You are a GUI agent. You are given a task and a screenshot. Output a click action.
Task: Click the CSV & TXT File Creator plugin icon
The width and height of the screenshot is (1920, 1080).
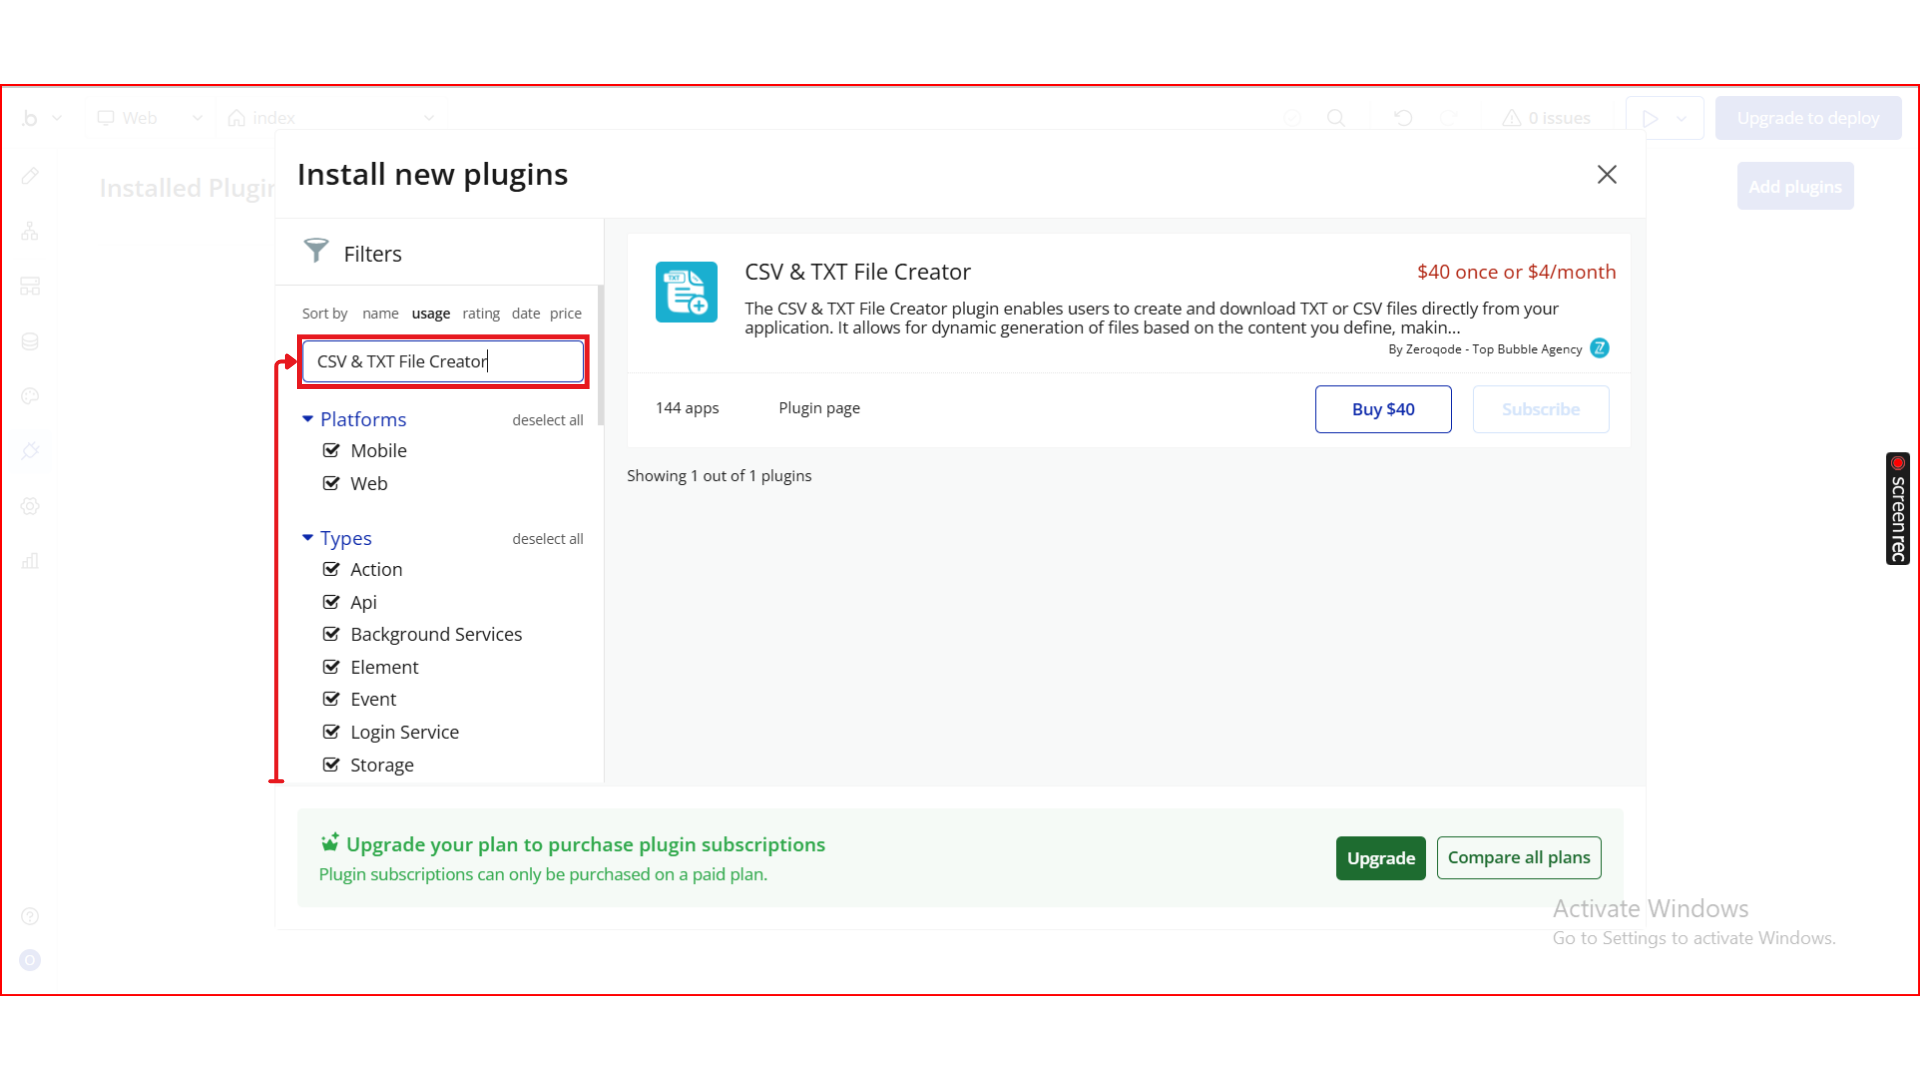tap(686, 292)
